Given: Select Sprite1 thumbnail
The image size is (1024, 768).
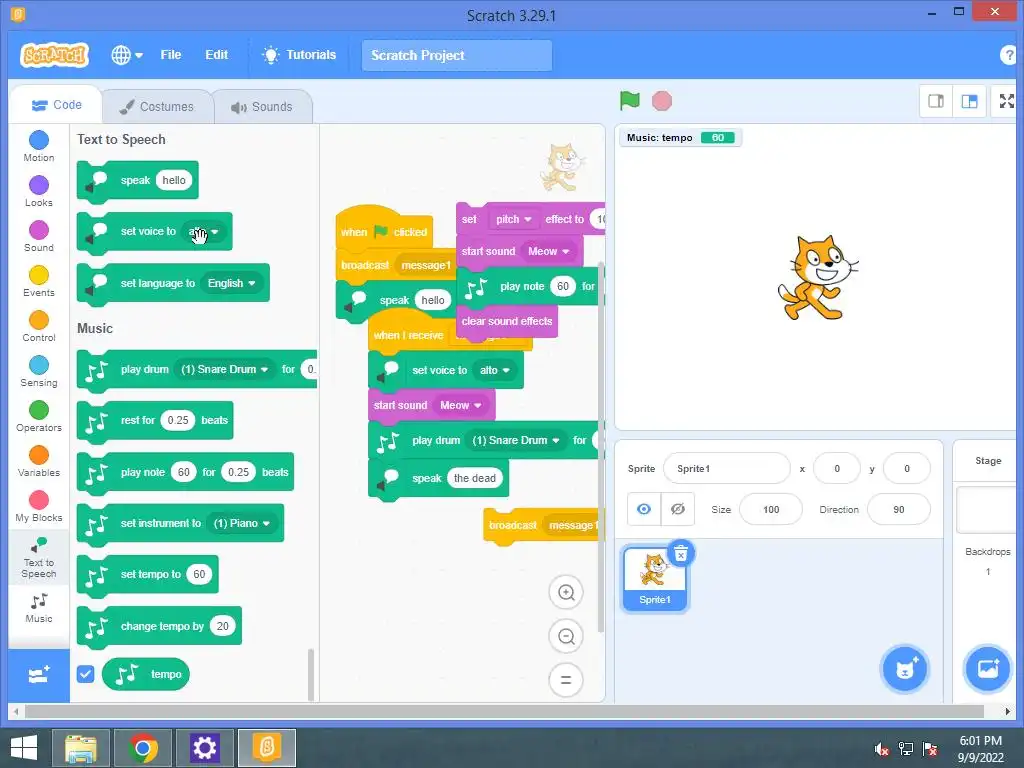Looking at the screenshot, I should tap(654, 579).
